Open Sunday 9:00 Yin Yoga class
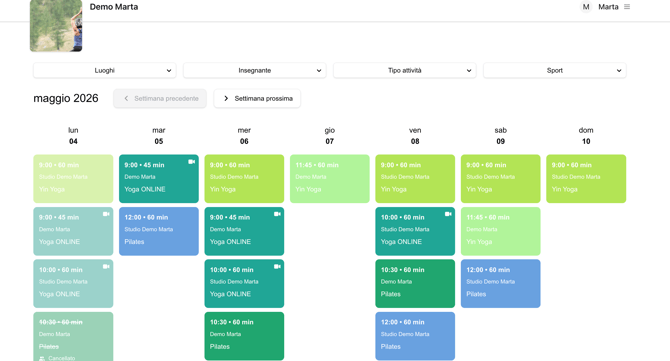 (586, 179)
